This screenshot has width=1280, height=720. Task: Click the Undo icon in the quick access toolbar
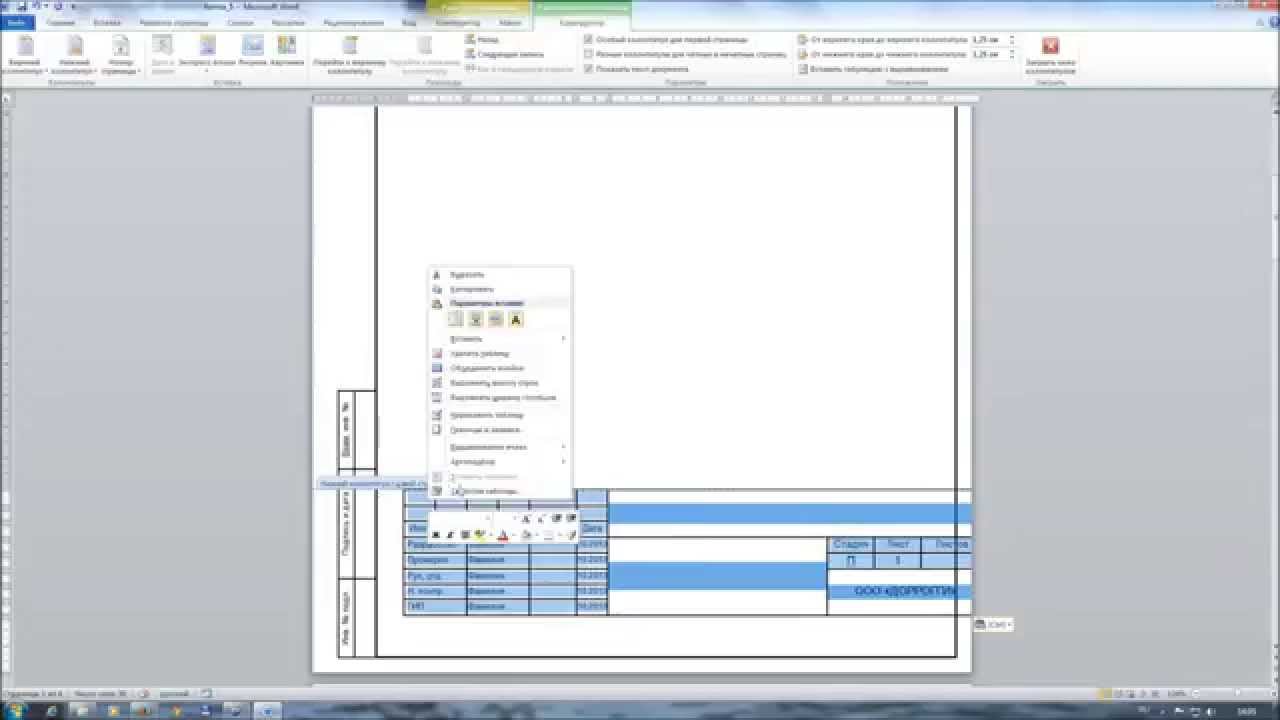[x=36, y=6]
